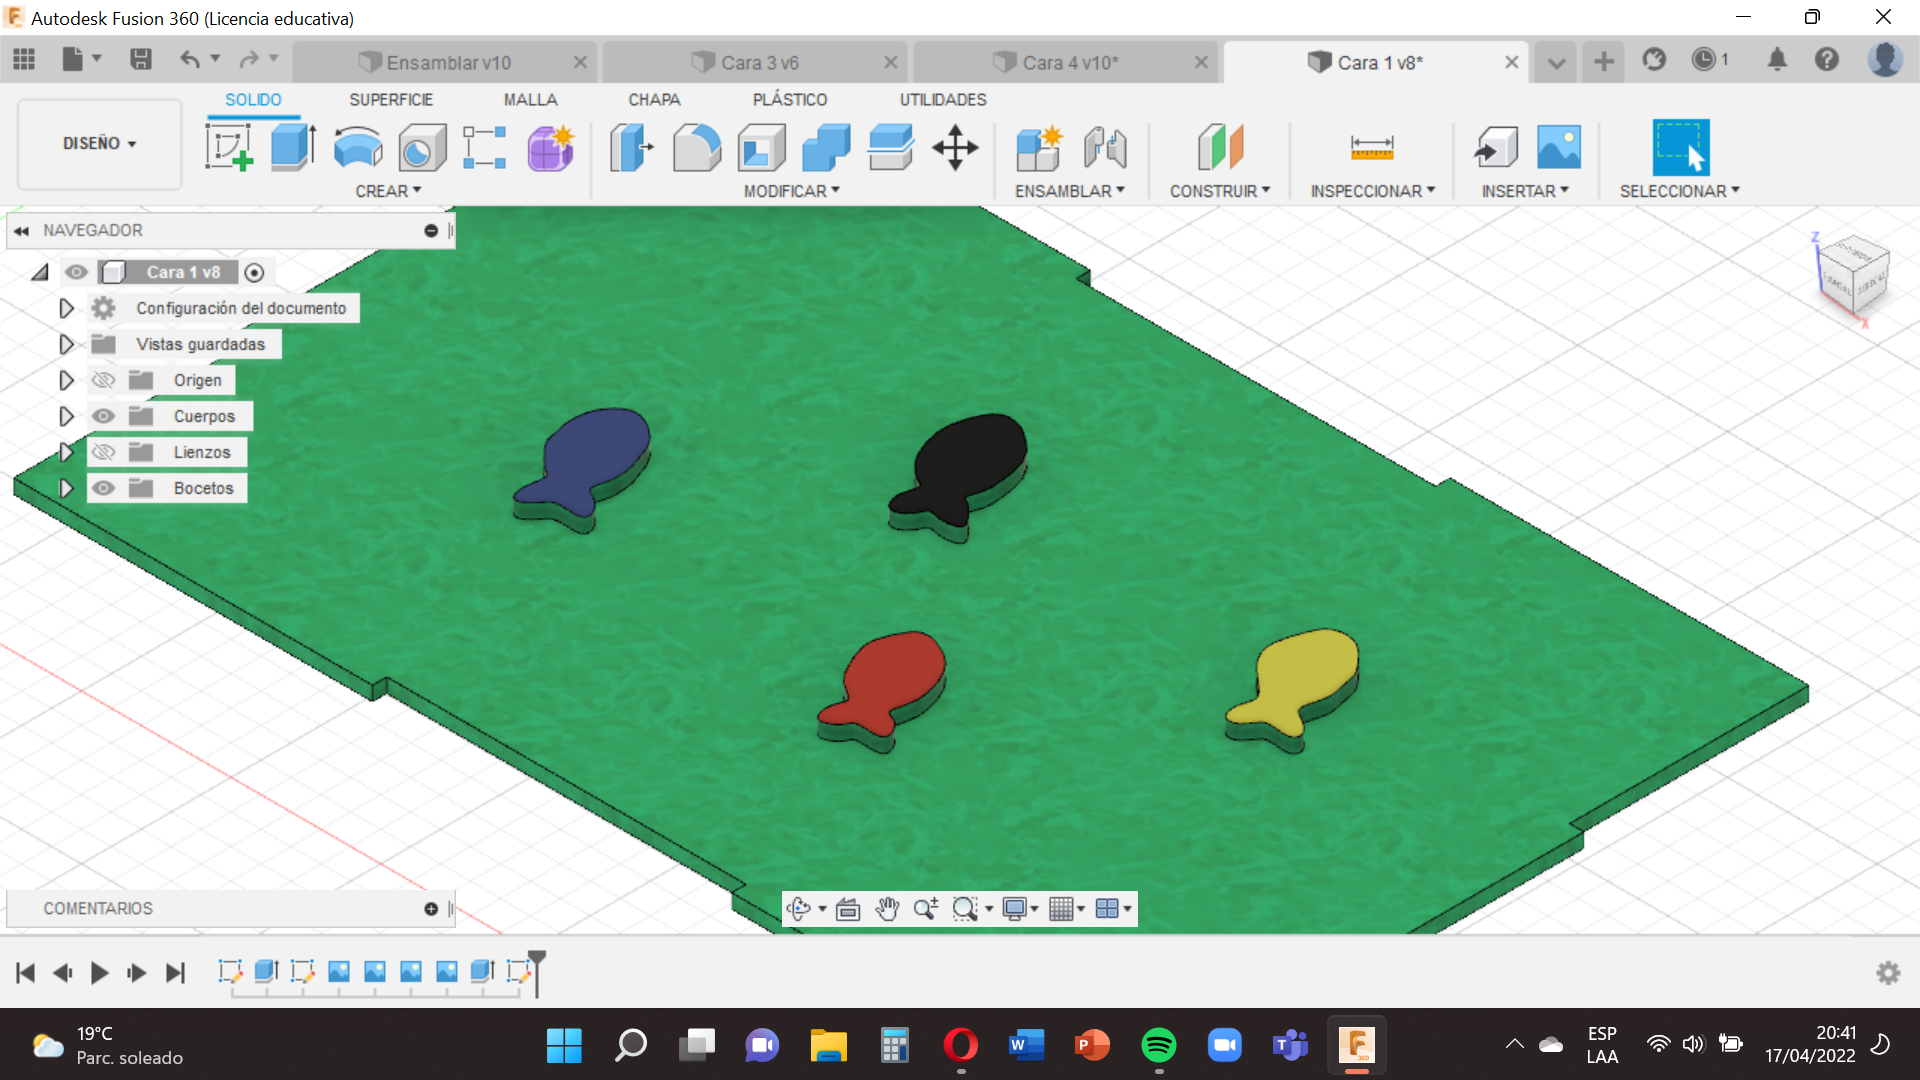The width and height of the screenshot is (1920, 1080).
Task: Open the INSPECCIONAR dropdown menu
Action: pos(1373,191)
